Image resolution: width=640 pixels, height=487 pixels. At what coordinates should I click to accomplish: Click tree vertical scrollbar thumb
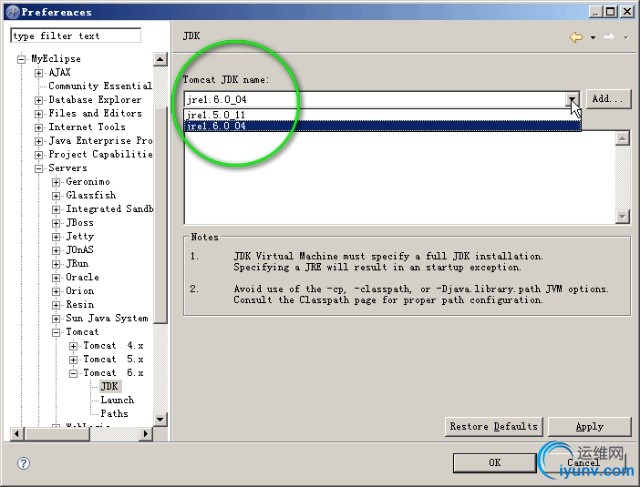(160, 215)
